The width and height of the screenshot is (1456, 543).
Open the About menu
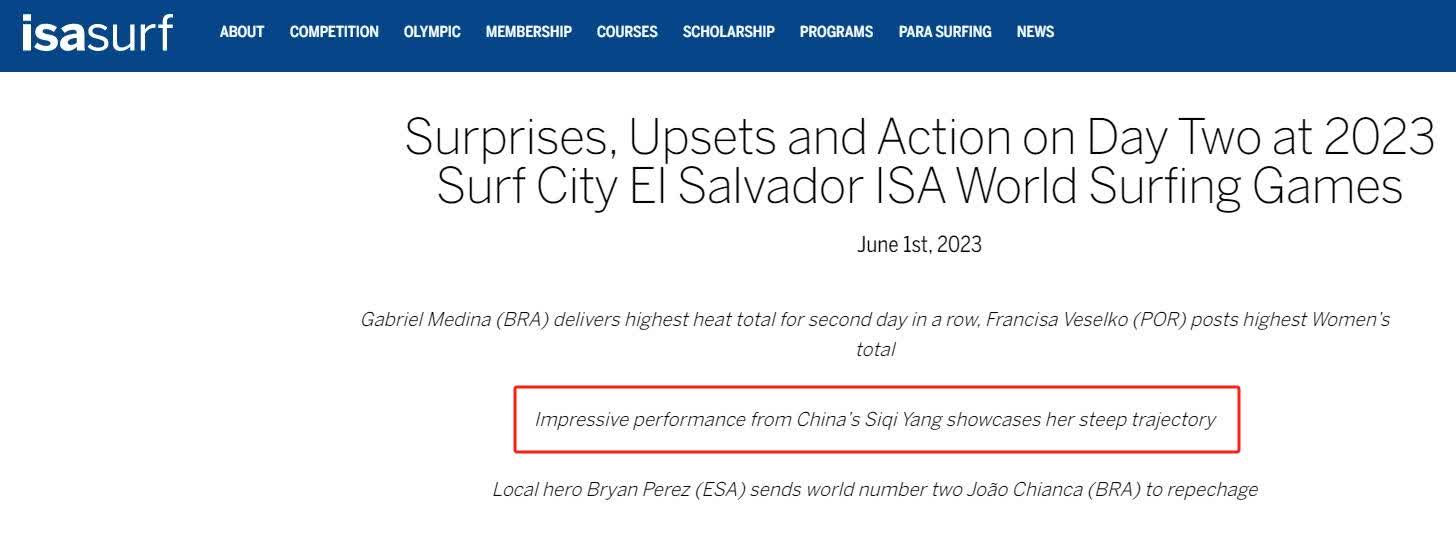[242, 32]
